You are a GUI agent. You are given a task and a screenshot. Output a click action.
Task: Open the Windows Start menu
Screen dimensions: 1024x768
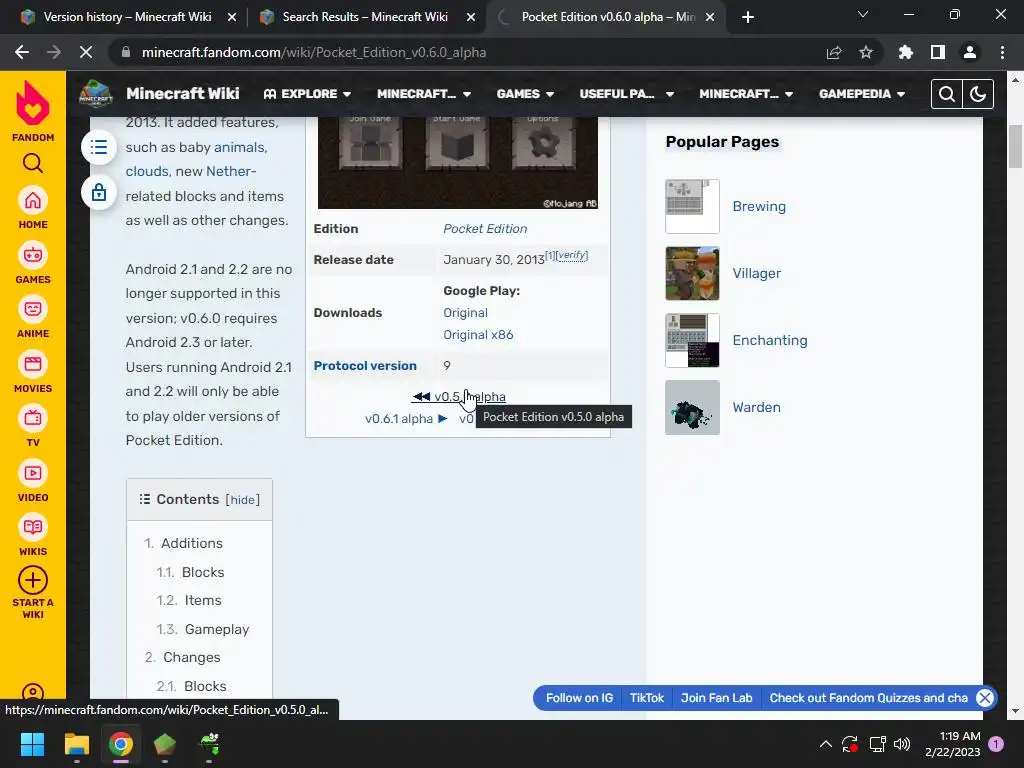pos(32,744)
